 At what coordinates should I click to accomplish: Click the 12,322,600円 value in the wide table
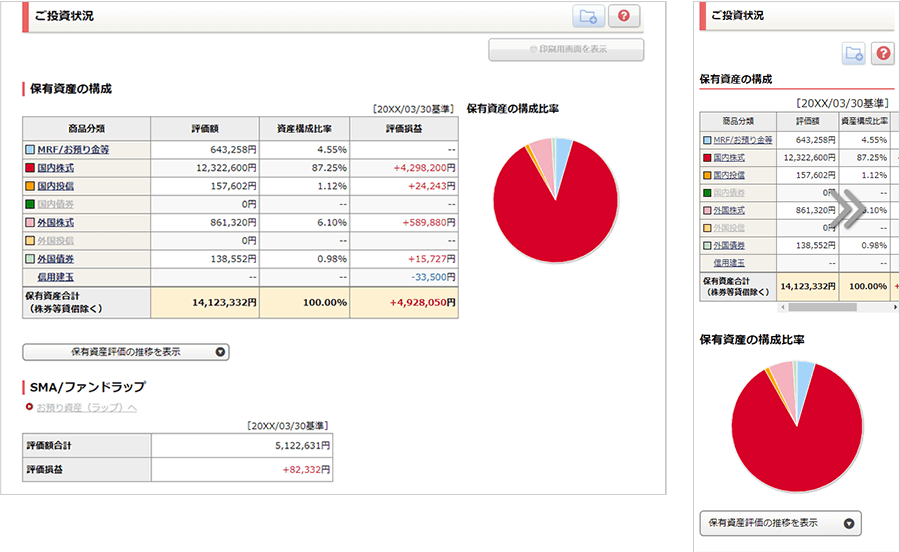(x=226, y=168)
